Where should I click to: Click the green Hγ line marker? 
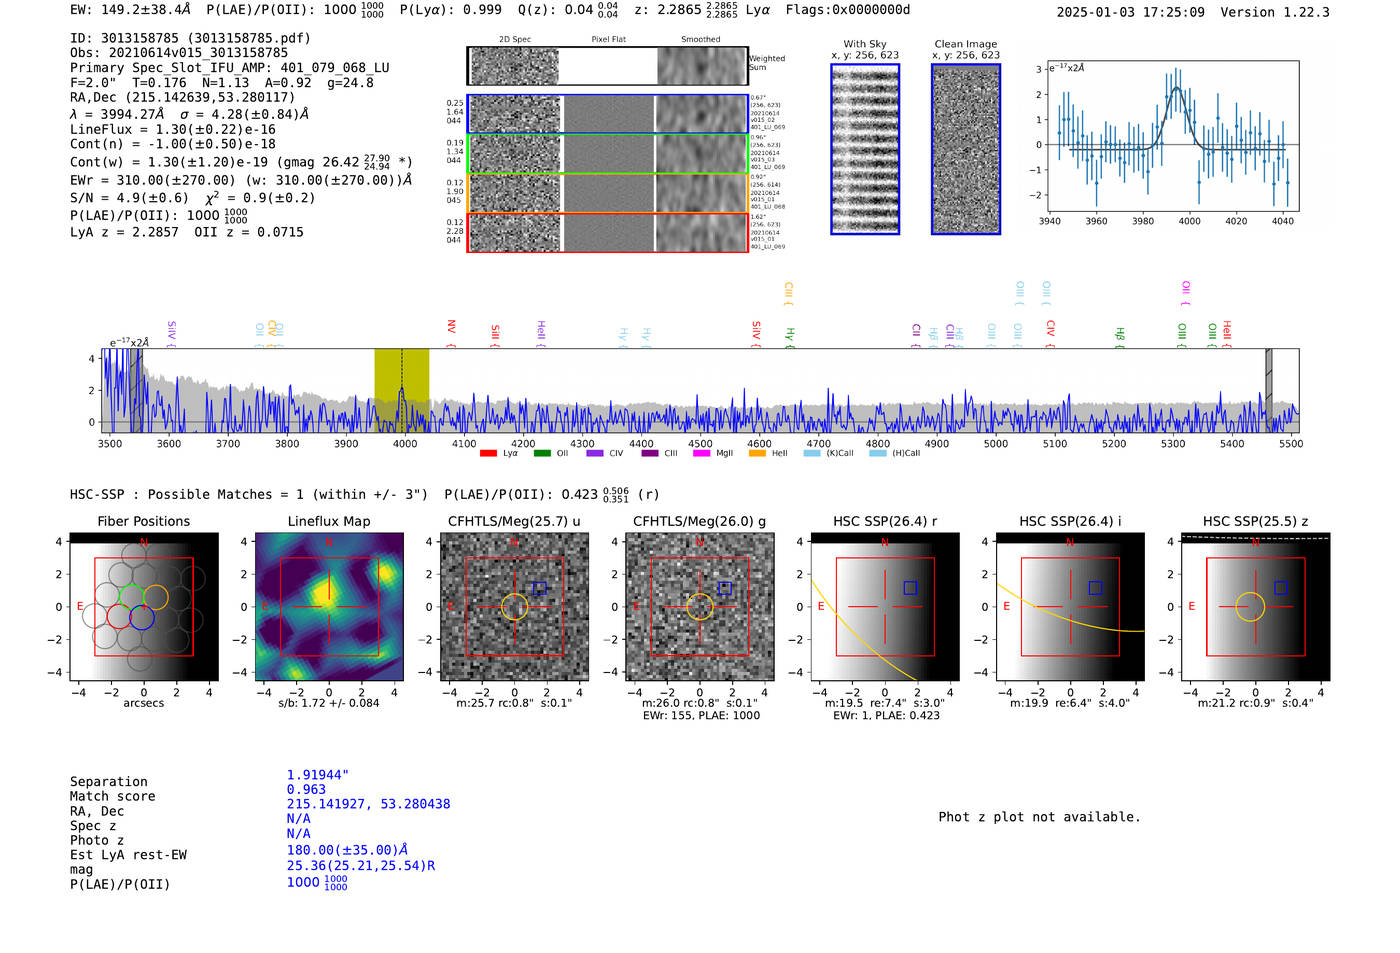789,337
